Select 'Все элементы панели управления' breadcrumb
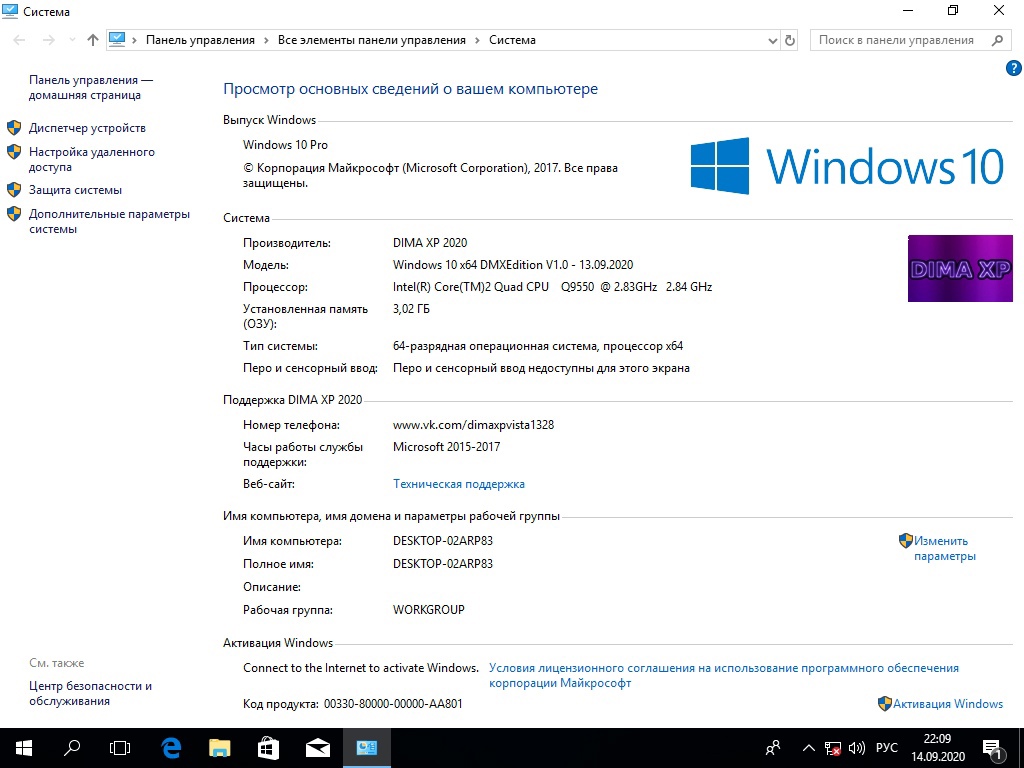The image size is (1024, 768). 371,40
